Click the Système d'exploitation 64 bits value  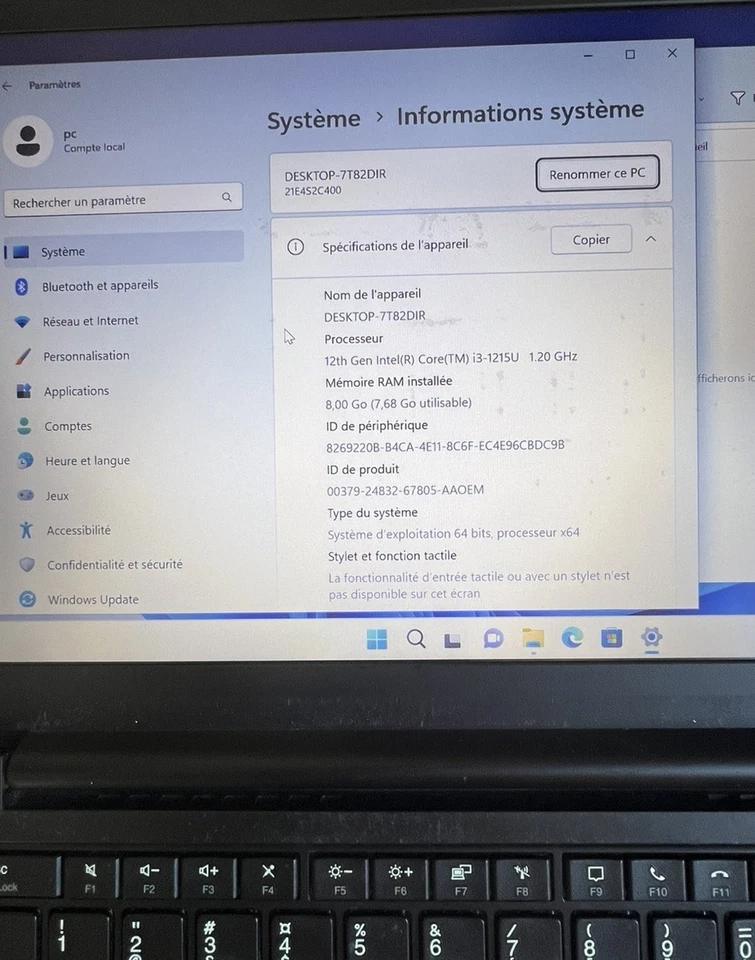coord(453,533)
